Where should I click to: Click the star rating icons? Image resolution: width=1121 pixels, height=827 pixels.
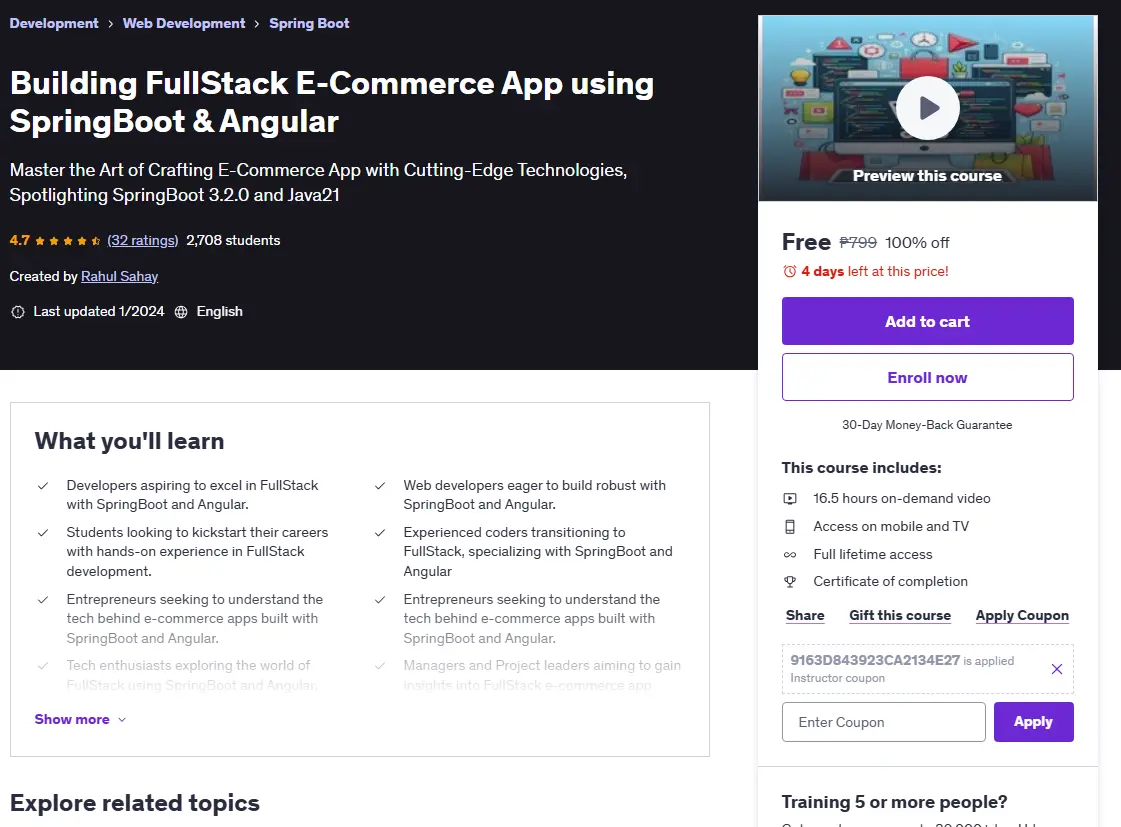point(67,241)
